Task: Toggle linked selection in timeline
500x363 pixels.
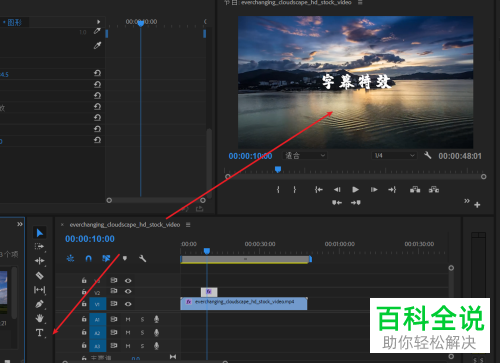Action: coord(106,258)
